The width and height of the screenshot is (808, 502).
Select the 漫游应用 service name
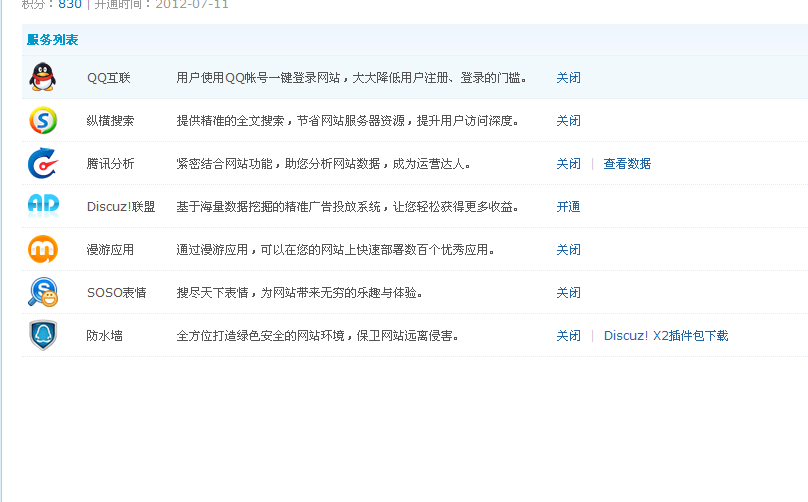click(x=110, y=250)
